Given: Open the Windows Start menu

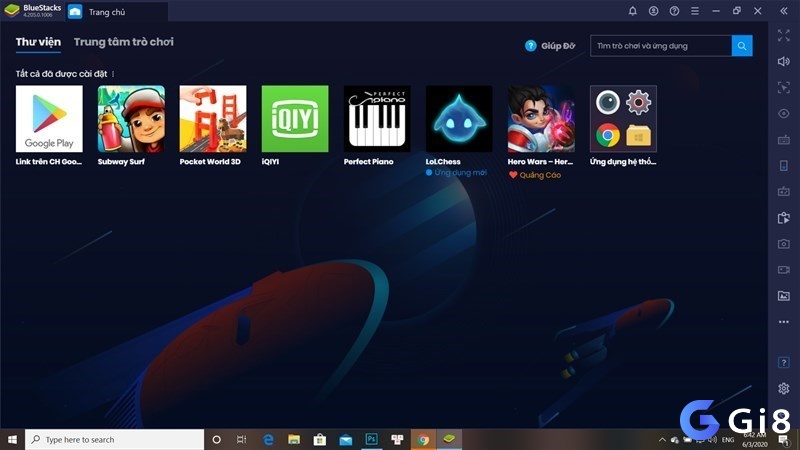Looking at the screenshot, I should click(x=12, y=439).
